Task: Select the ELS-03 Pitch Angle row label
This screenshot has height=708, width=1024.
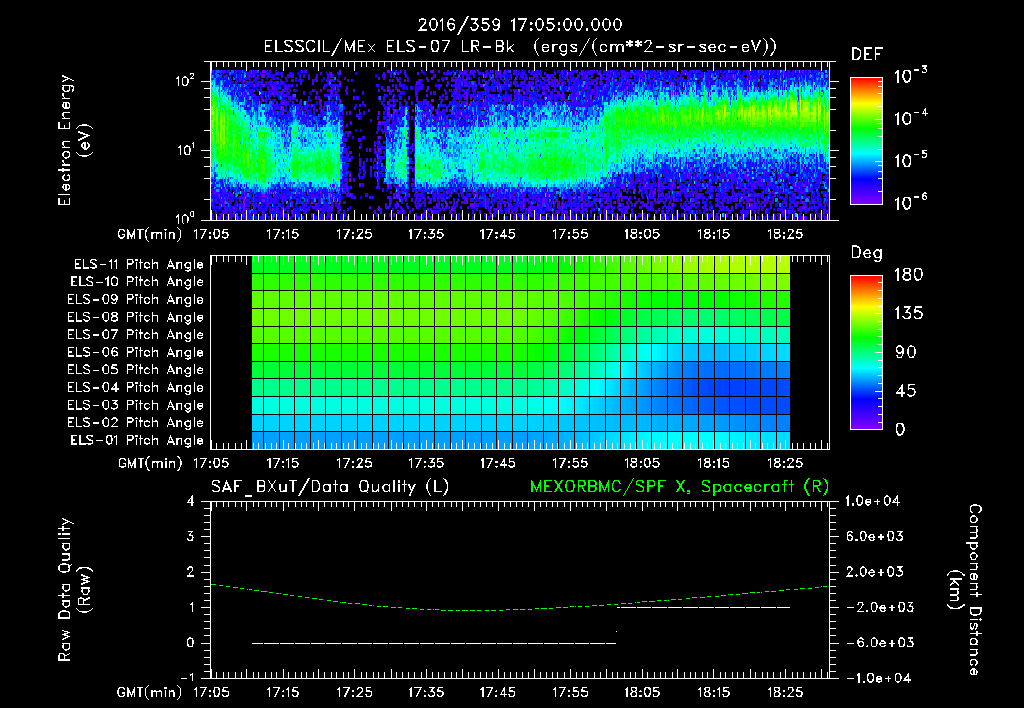Action: click(136, 405)
